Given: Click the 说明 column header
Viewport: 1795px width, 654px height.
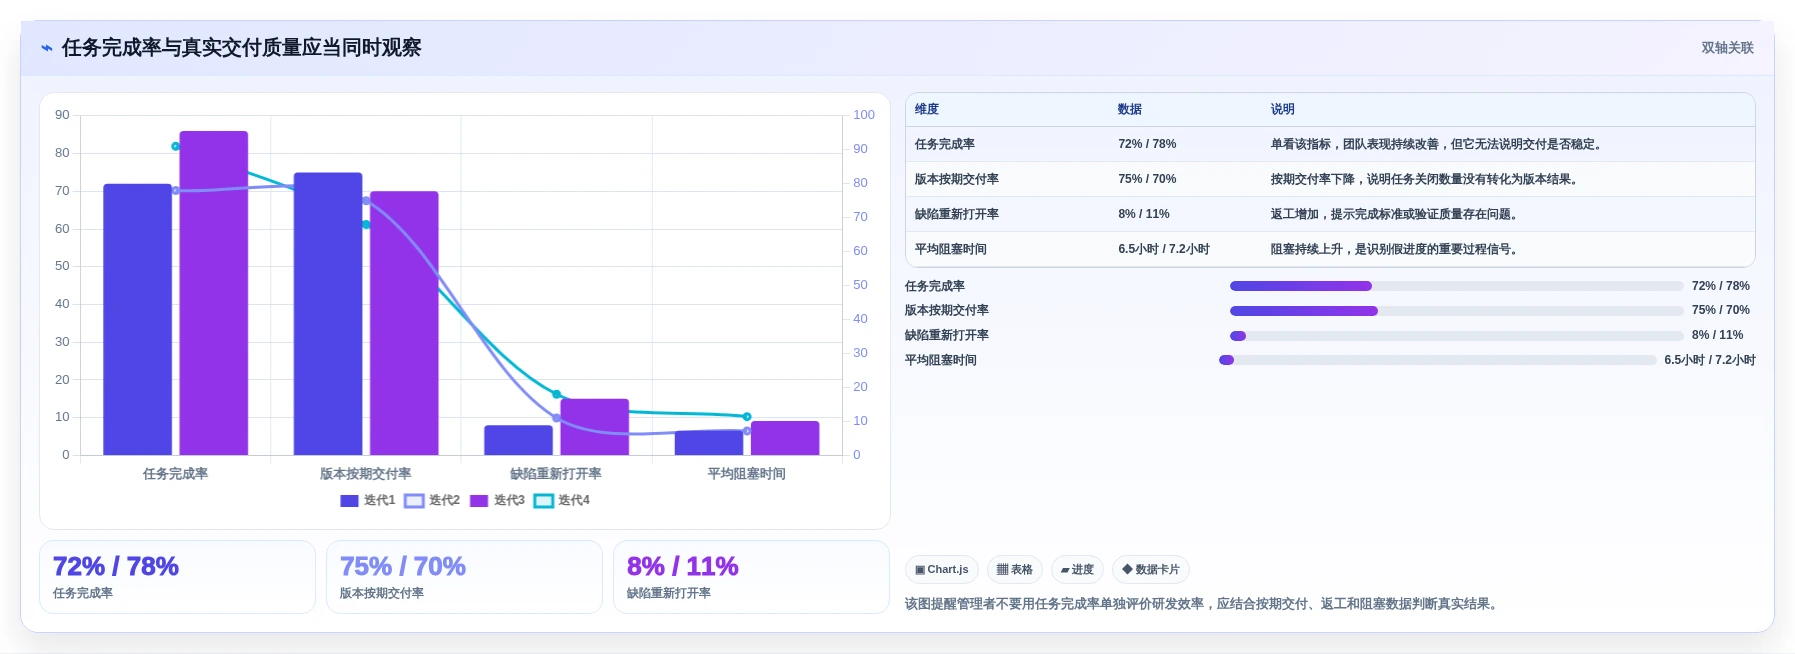Looking at the screenshot, I should coord(1283,109).
